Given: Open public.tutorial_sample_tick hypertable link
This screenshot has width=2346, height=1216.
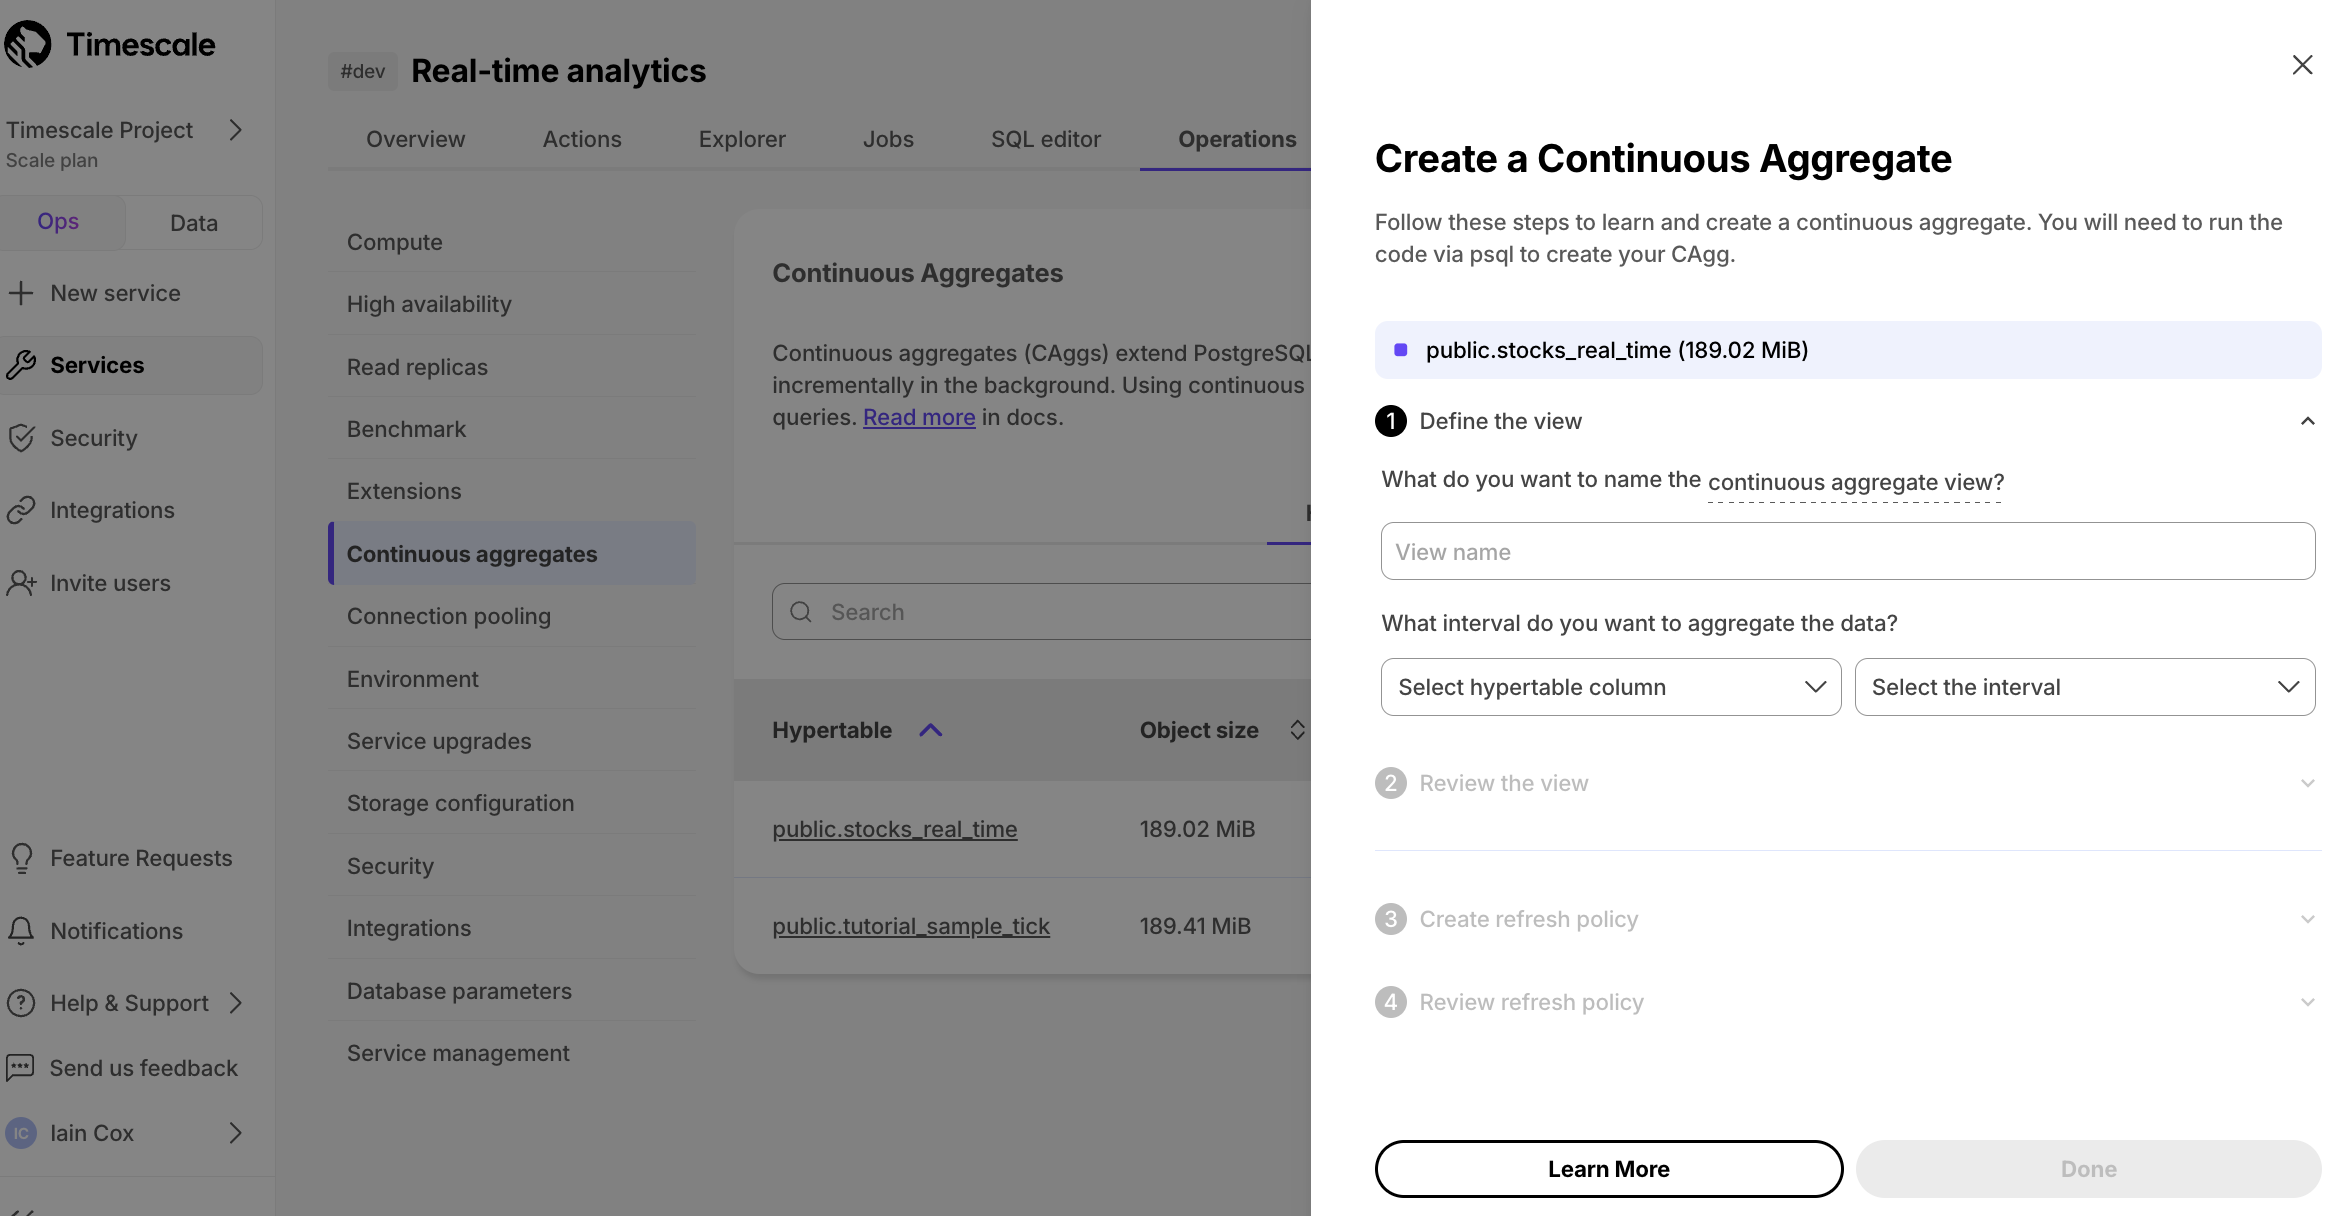Looking at the screenshot, I should [911, 926].
